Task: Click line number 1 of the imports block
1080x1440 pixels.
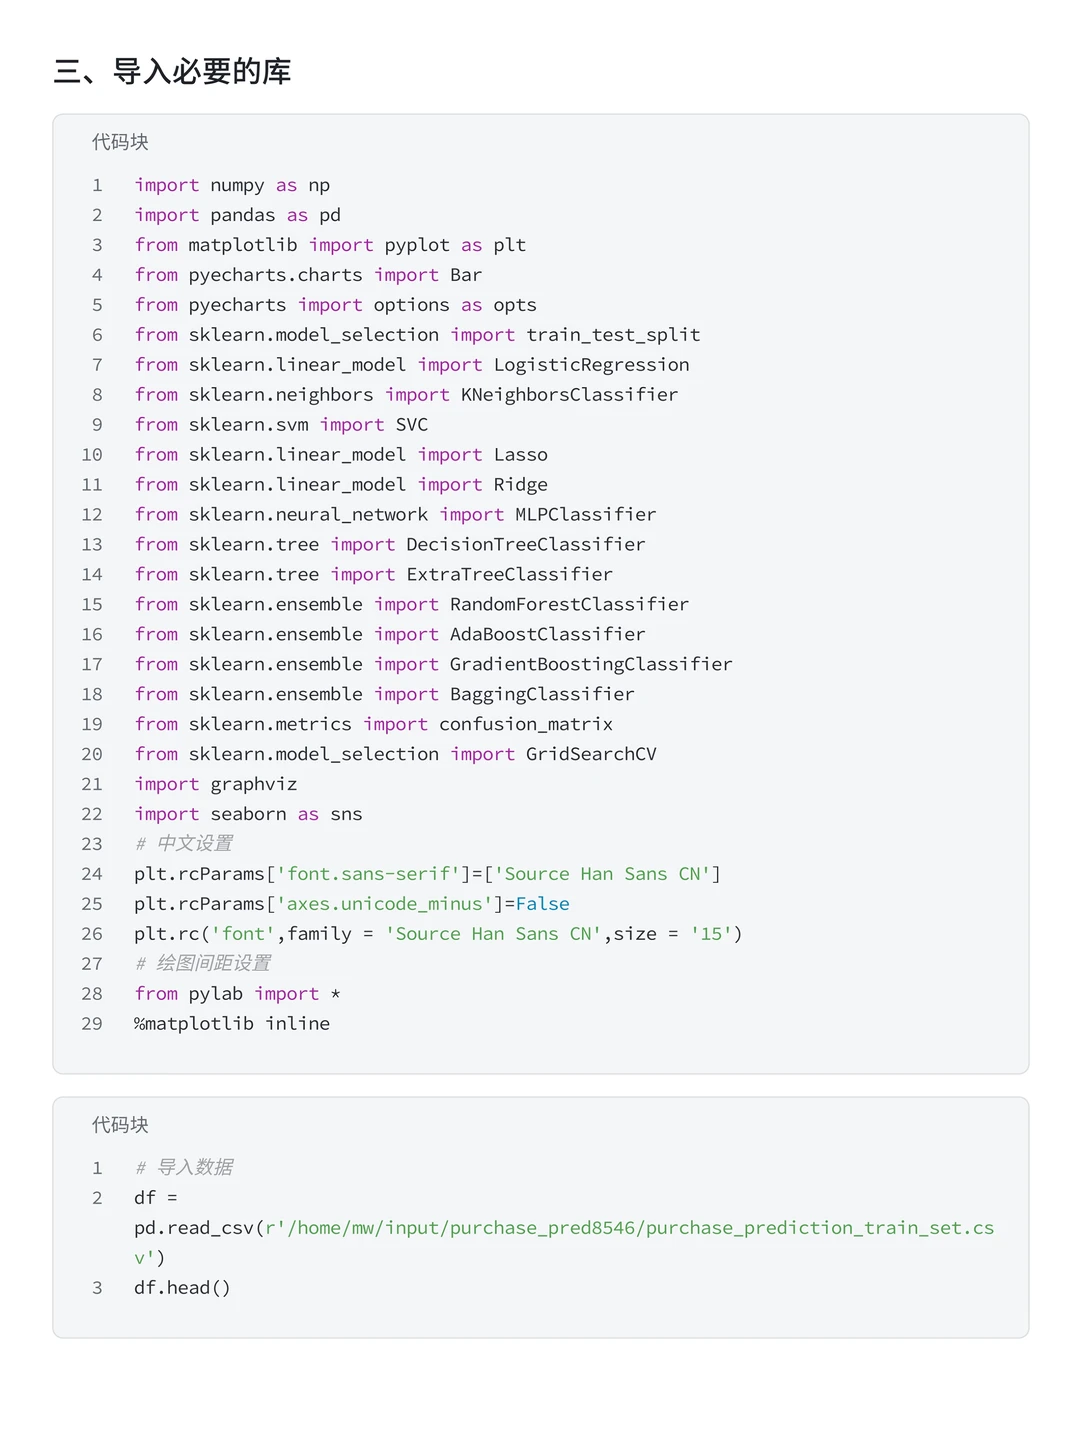Action: point(97,185)
